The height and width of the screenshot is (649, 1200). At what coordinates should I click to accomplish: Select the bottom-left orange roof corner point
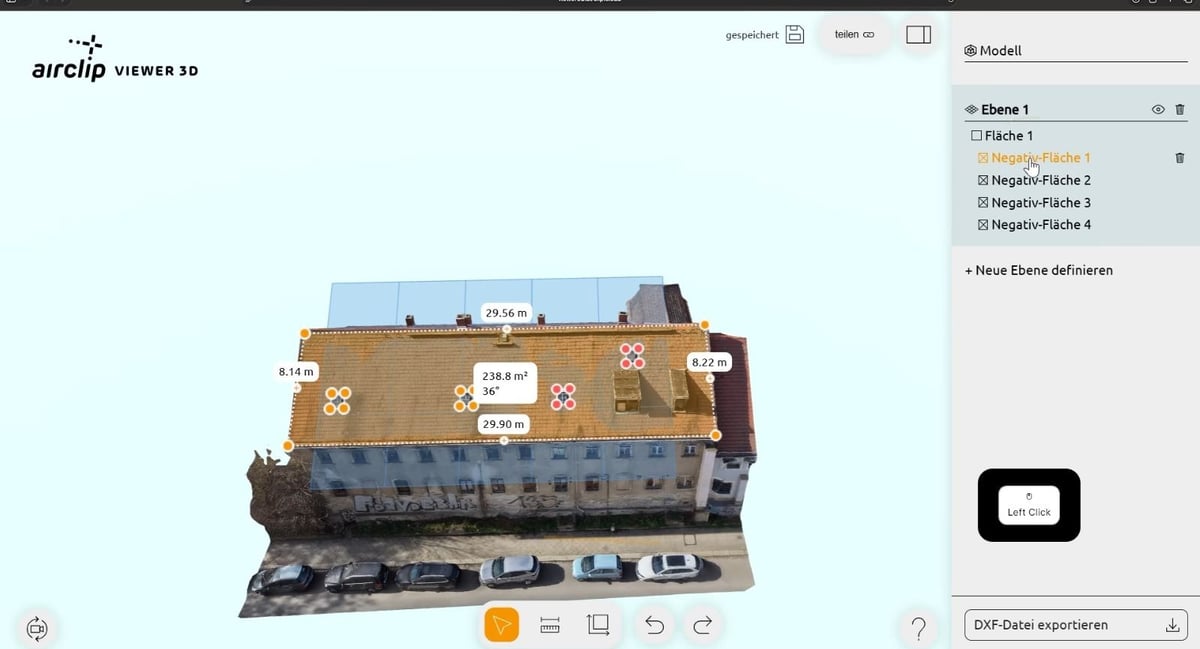(x=288, y=446)
